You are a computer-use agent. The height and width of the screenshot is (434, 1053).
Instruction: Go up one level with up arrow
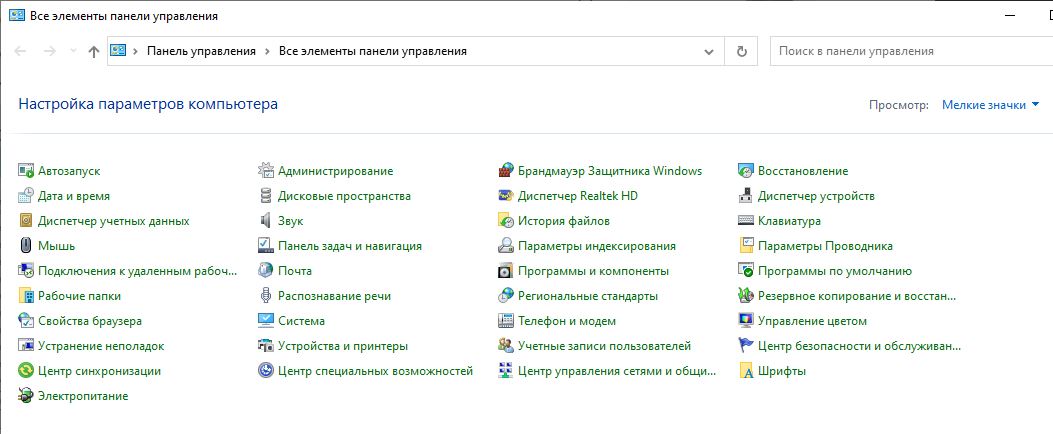[94, 51]
